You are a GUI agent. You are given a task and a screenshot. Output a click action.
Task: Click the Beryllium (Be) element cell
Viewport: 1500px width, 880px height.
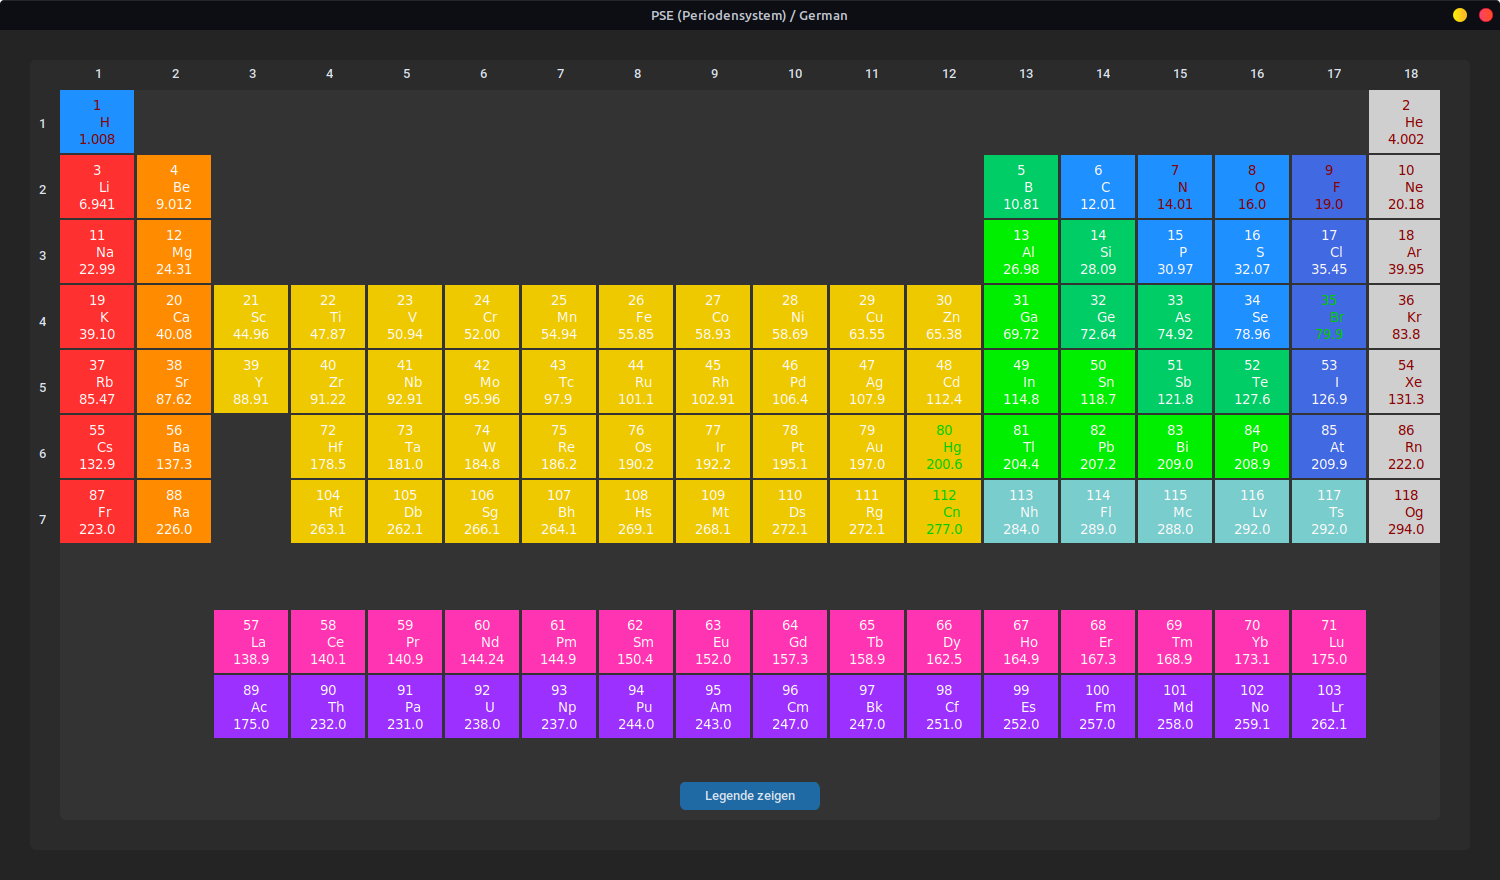click(174, 187)
